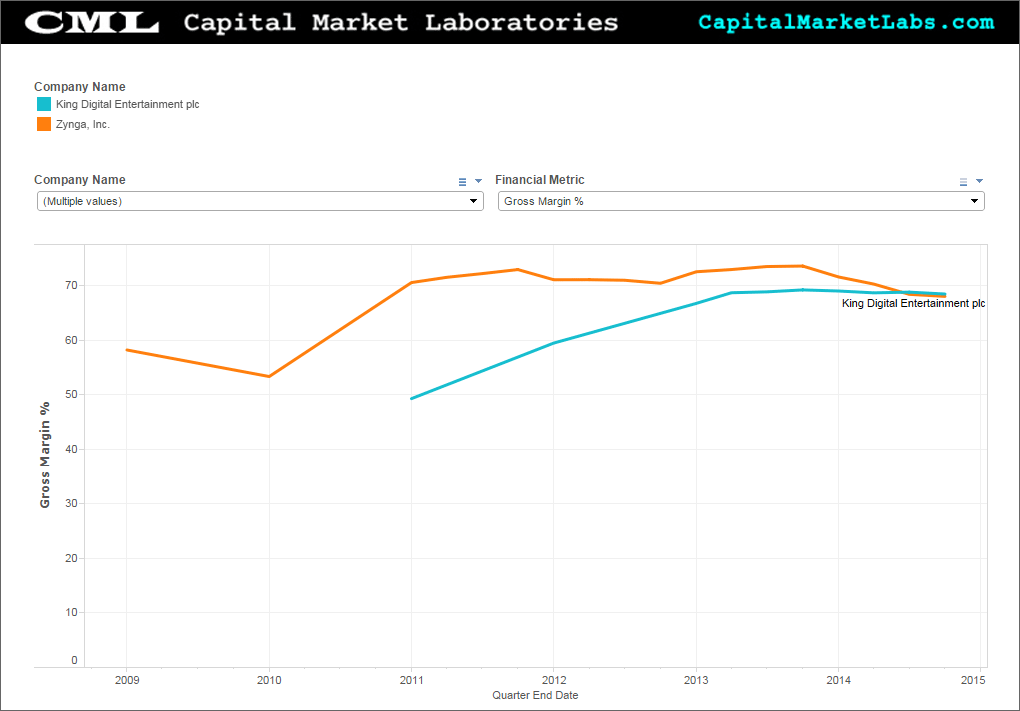The image size is (1020, 711).
Task: Click the Capital Market Laboratories header title
Action: click(x=401, y=23)
